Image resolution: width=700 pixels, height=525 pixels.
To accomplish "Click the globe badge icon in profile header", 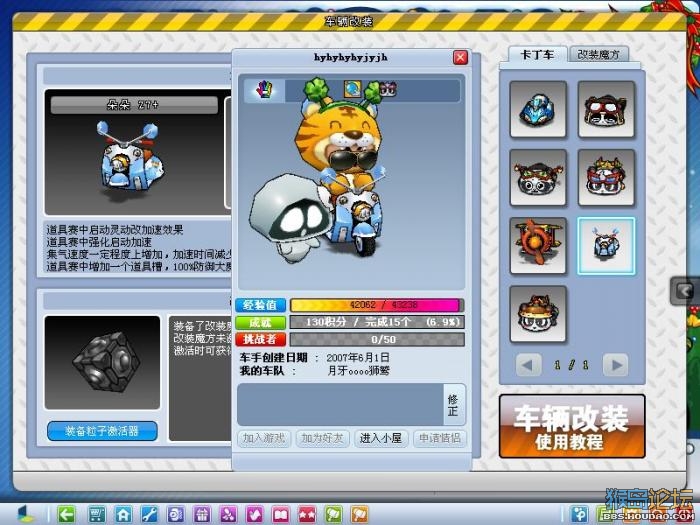I will coord(352,89).
